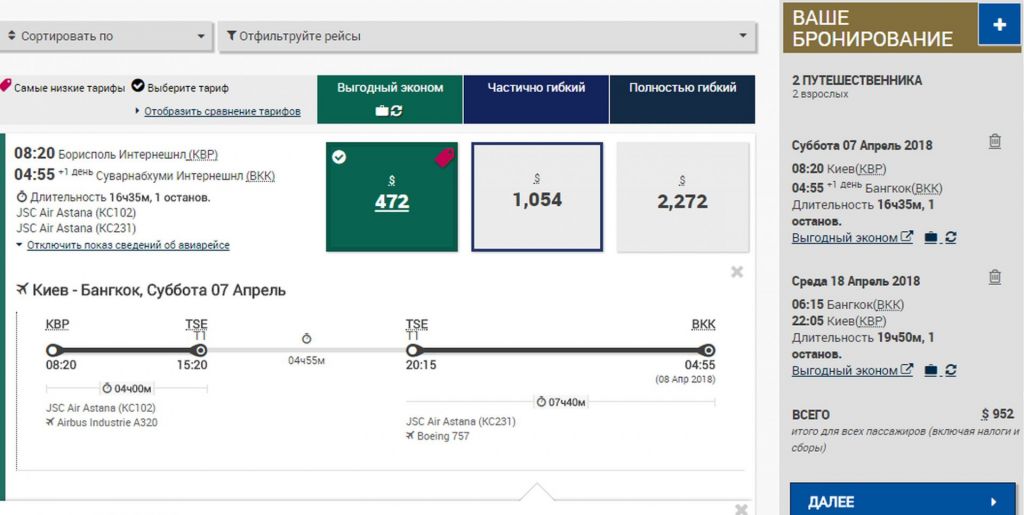
Task: Close the Kiev–Bangkok flight details panel
Action: [737, 272]
